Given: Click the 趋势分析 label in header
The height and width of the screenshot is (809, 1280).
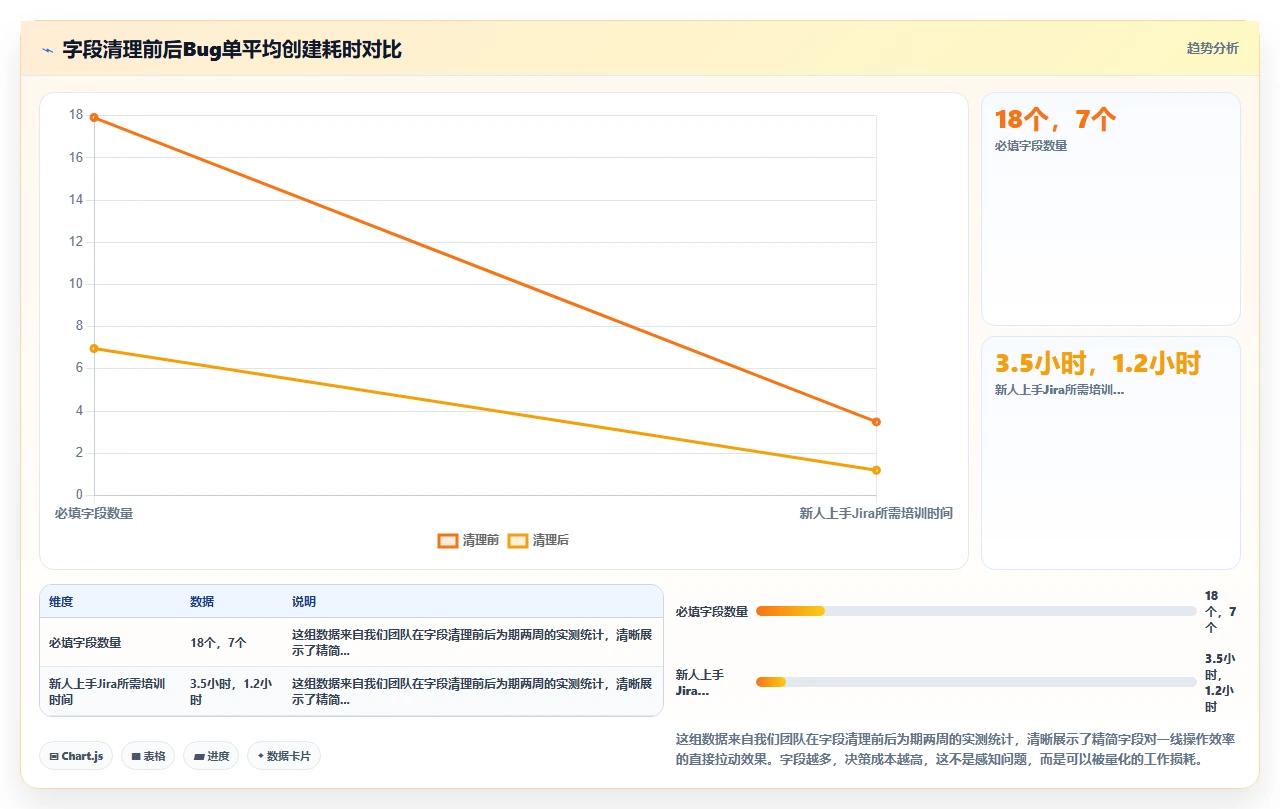Looking at the screenshot, I should tap(1212, 48).
